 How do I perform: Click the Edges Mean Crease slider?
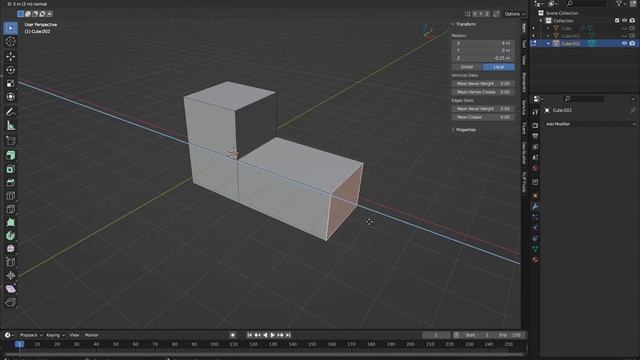point(483,117)
